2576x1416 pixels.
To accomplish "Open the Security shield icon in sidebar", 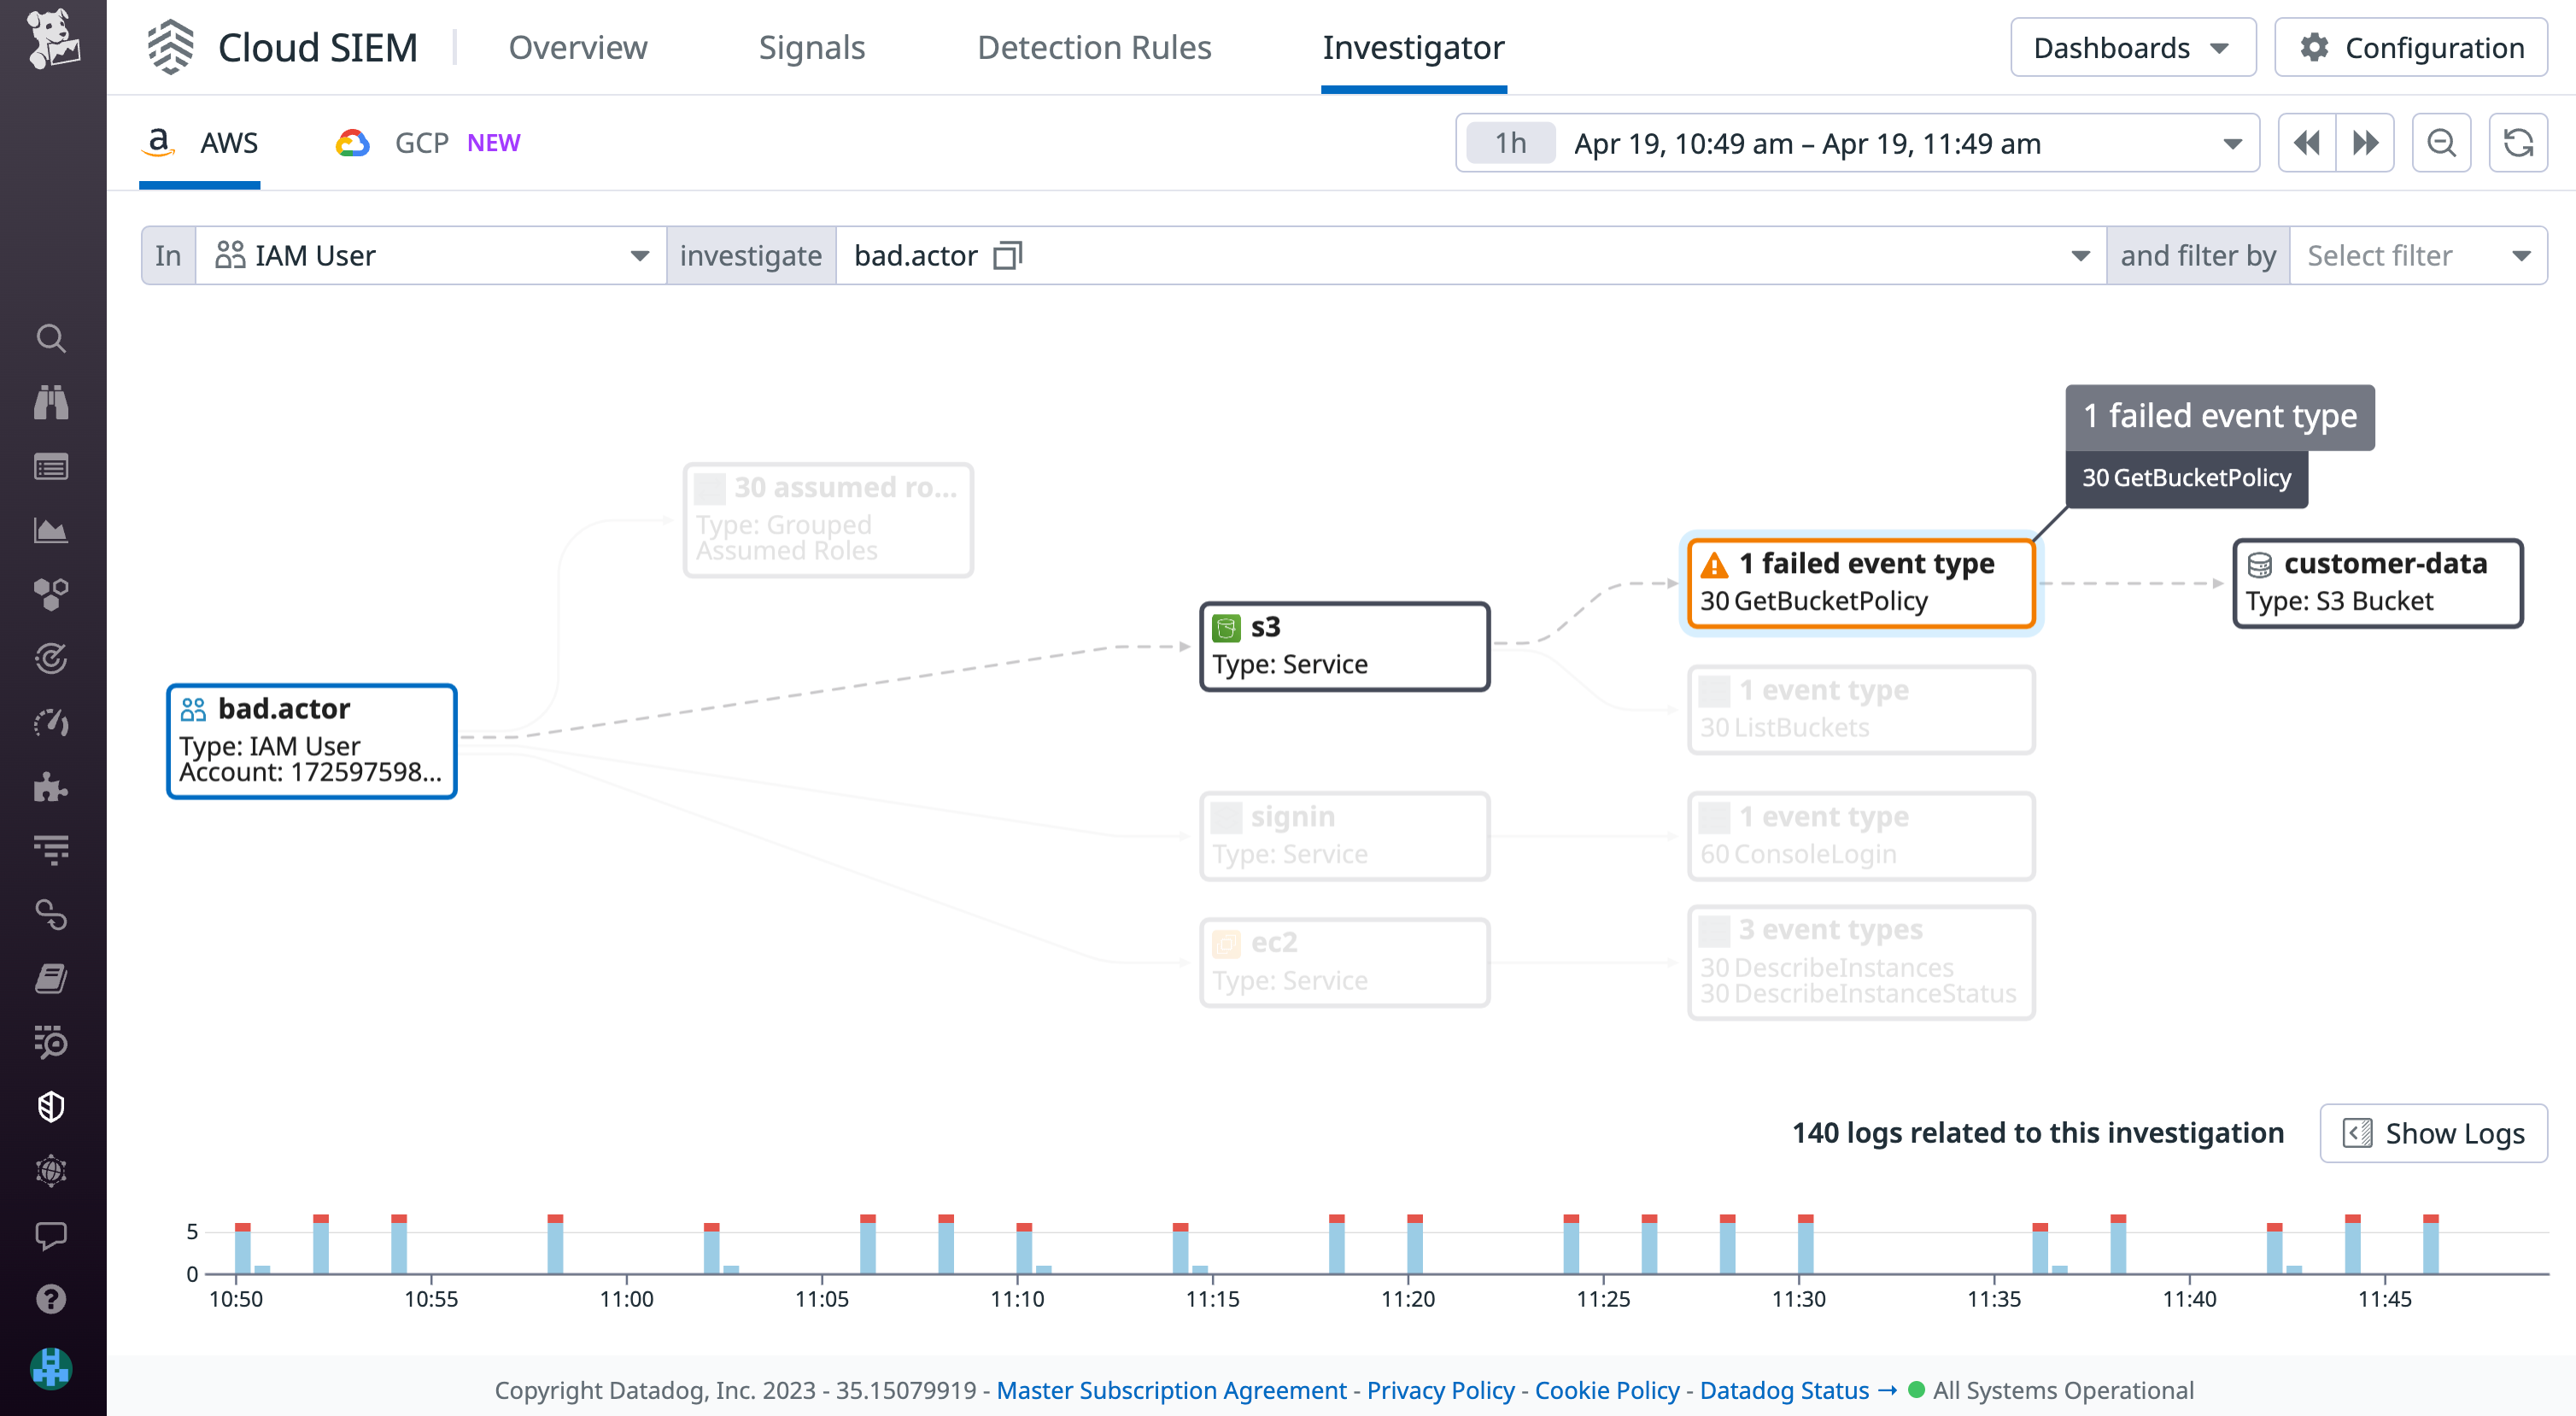I will pyautogui.click(x=51, y=1106).
